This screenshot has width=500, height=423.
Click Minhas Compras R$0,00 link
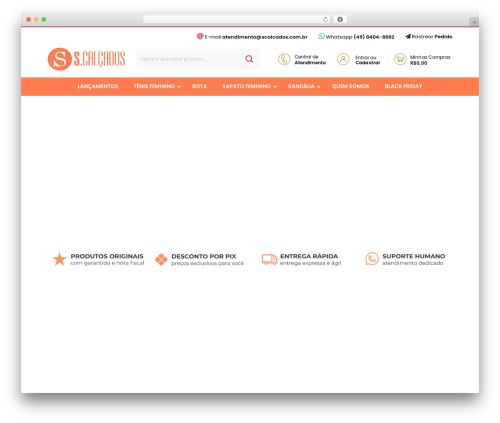(430, 60)
